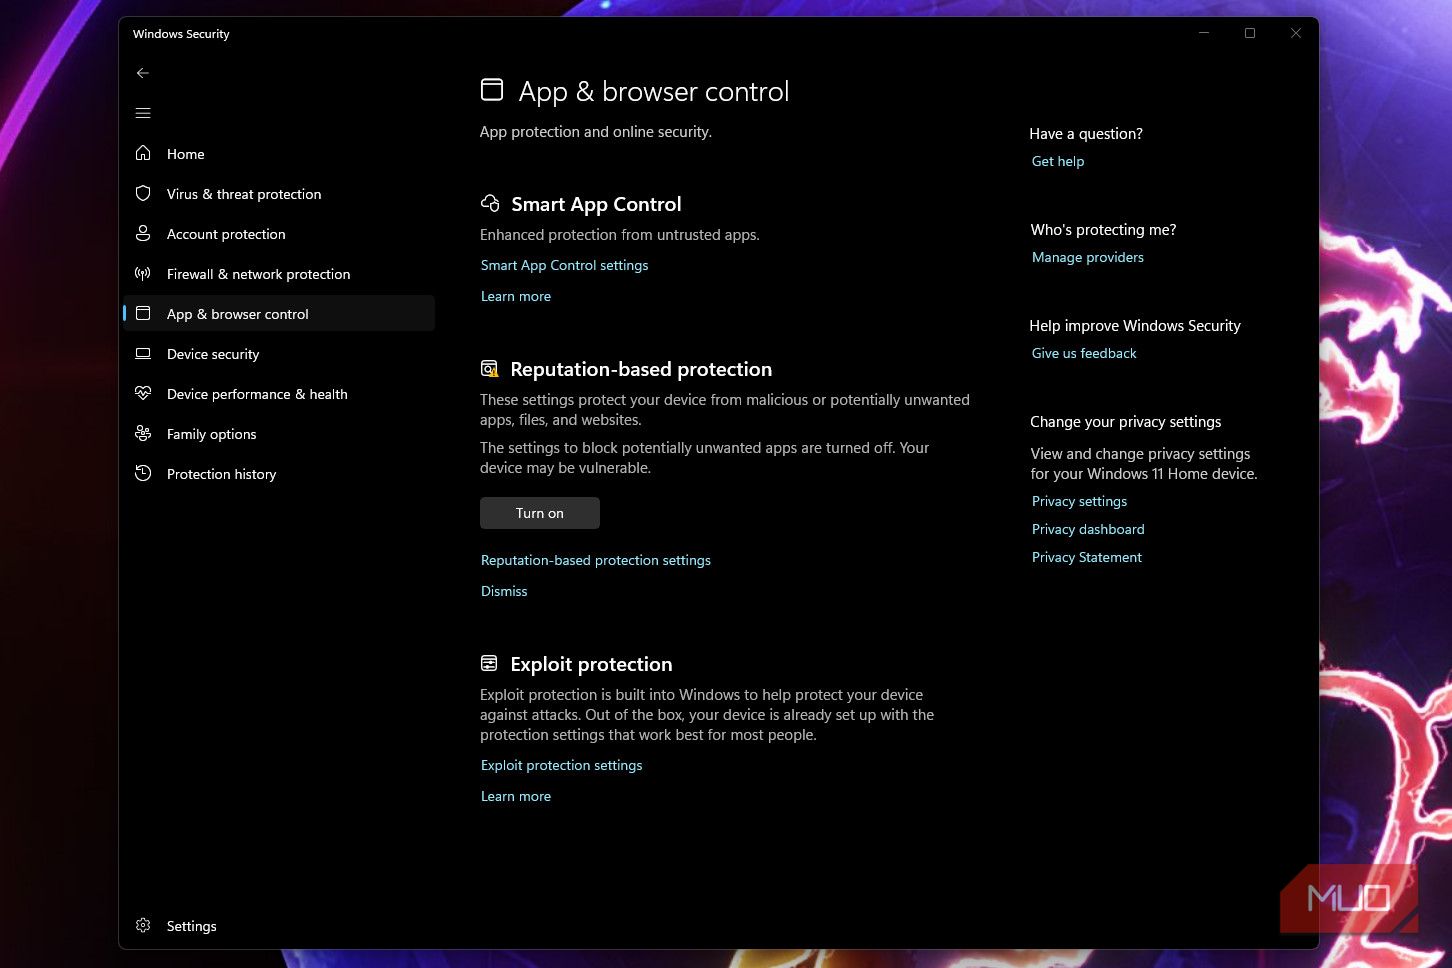This screenshot has width=1452, height=968.
Task: Click Give us feedback link
Action: [1084, 353]
